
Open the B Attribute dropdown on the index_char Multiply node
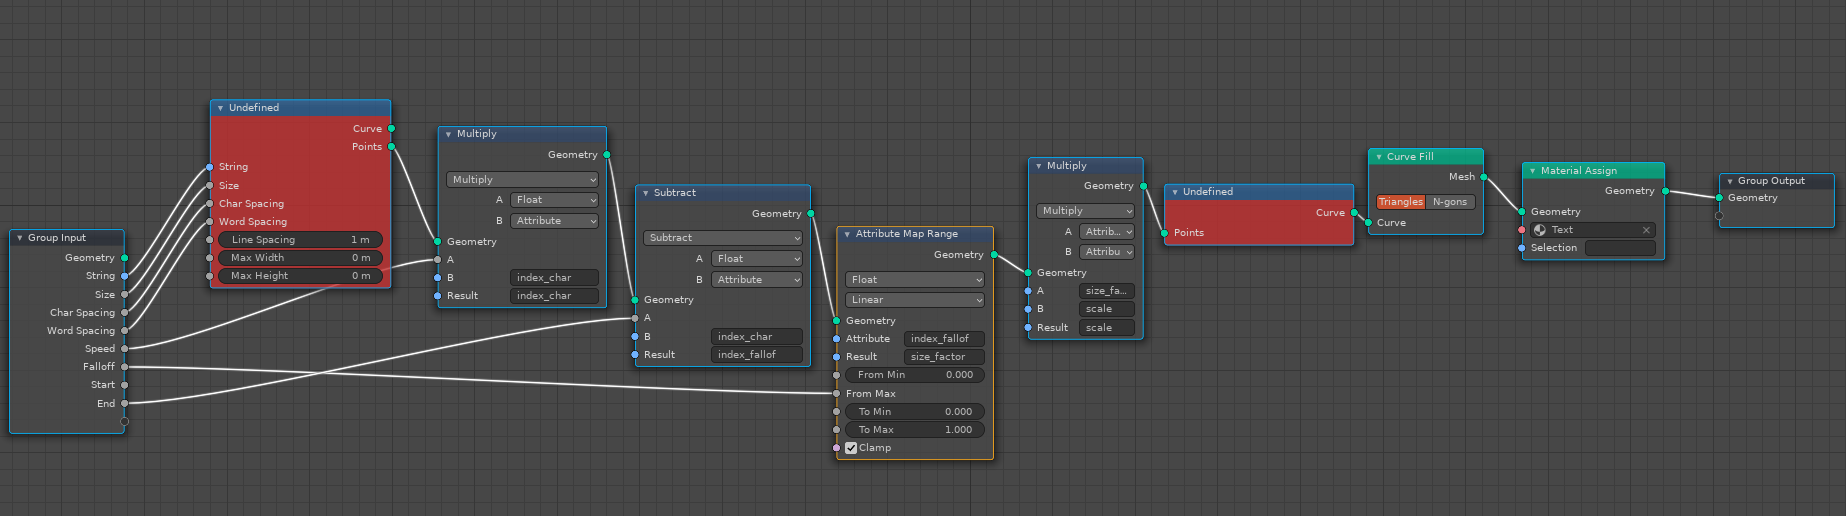[554, 221]
